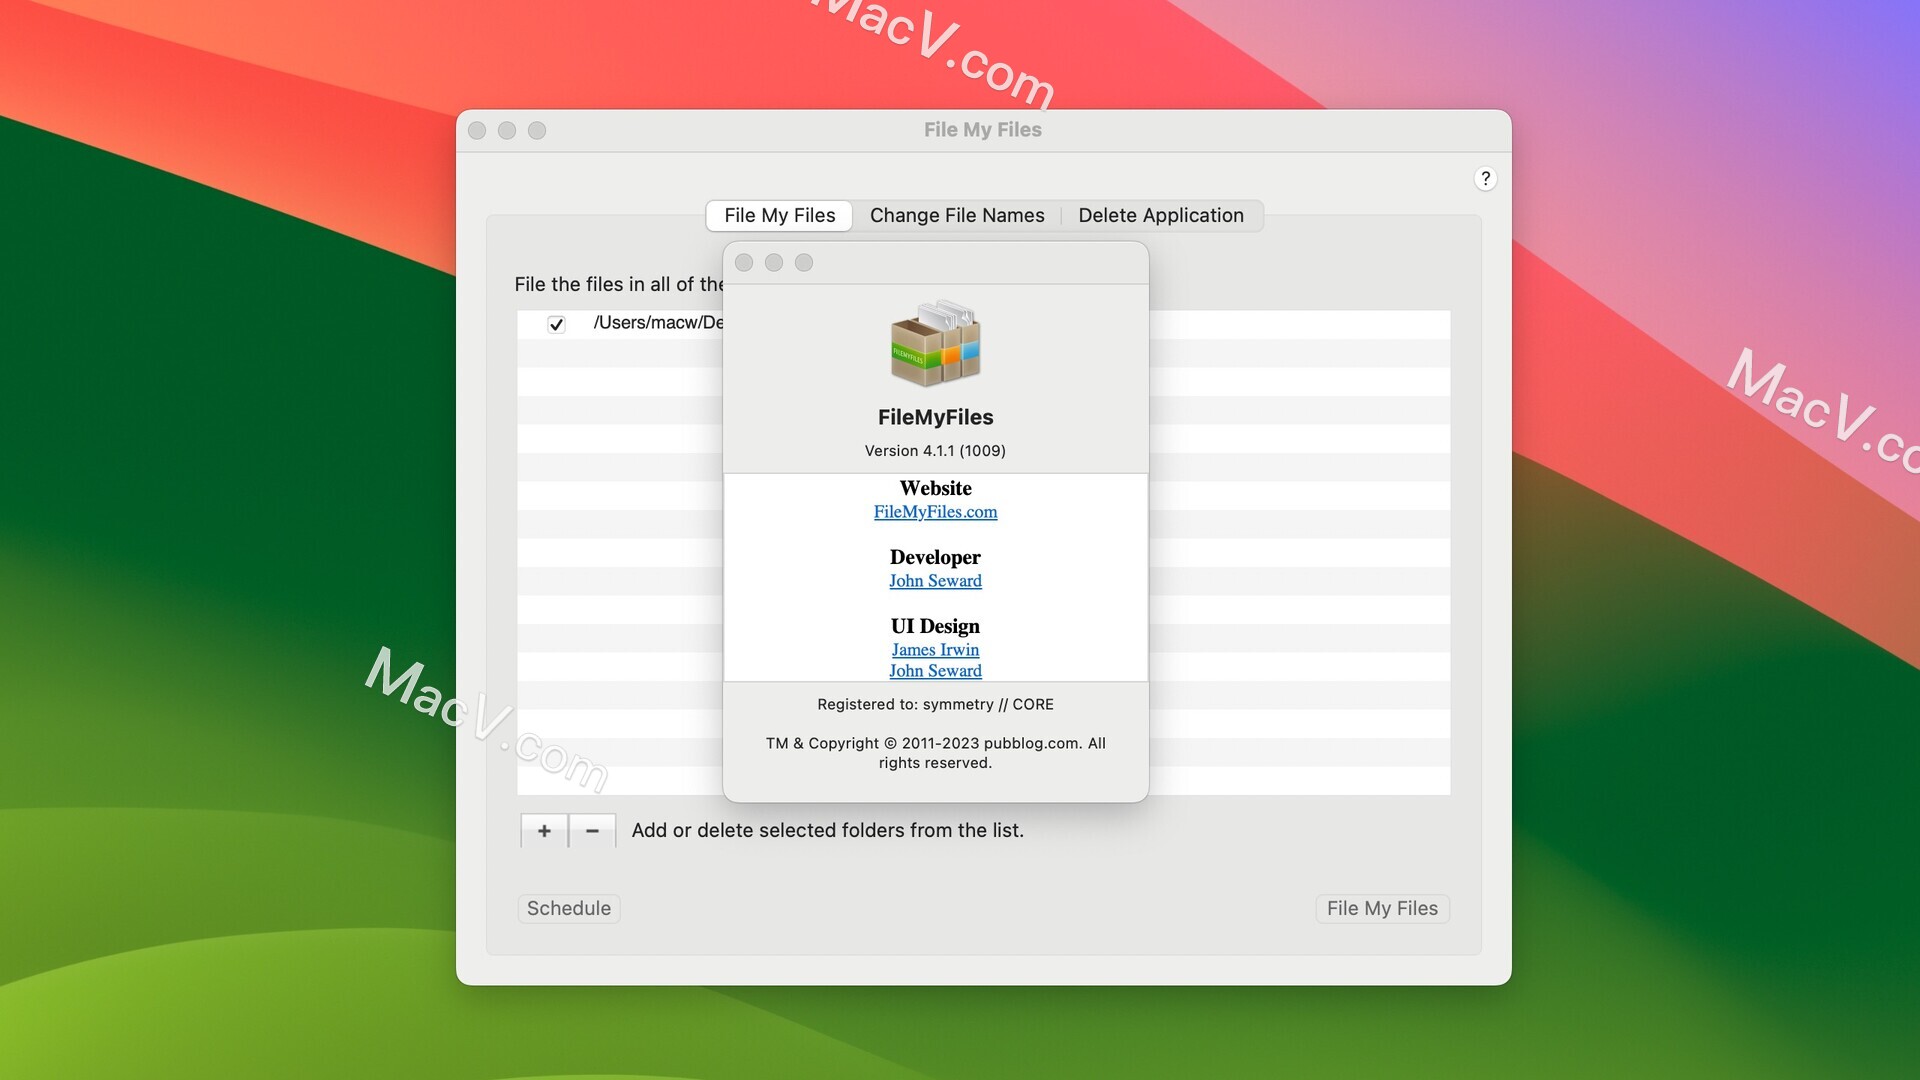Toggle the /Users/macw folder checkbox
The height and width of the screenshot is (1080, 1920).
[x=556, y=323]
